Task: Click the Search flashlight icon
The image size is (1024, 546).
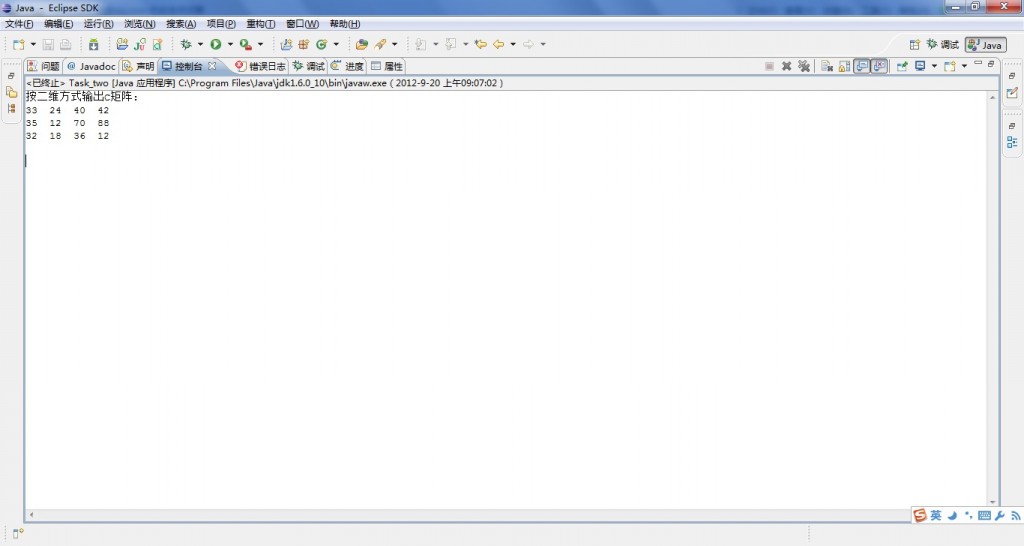Action: [380, 44]
